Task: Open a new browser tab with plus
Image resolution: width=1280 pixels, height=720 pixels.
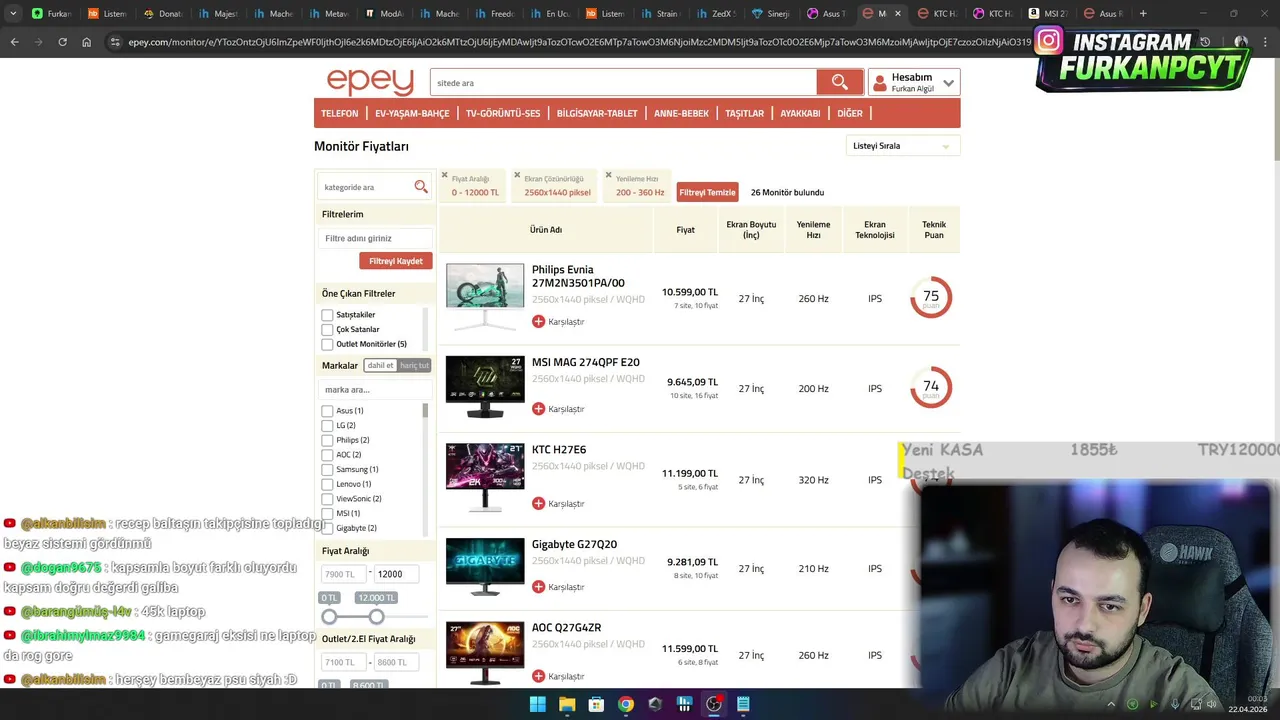Action: click(1143, 14)
